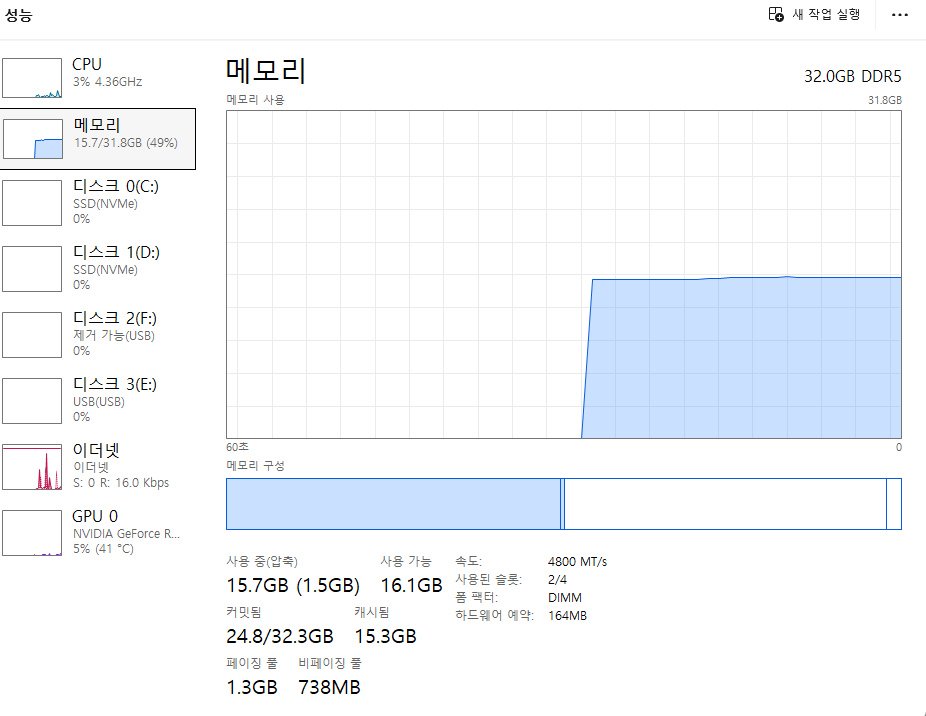The width and height of the screenshot is (926, 716).
Task: Open GPU 0 NVIDIA GeForce entry
Action: coord(98,533)
